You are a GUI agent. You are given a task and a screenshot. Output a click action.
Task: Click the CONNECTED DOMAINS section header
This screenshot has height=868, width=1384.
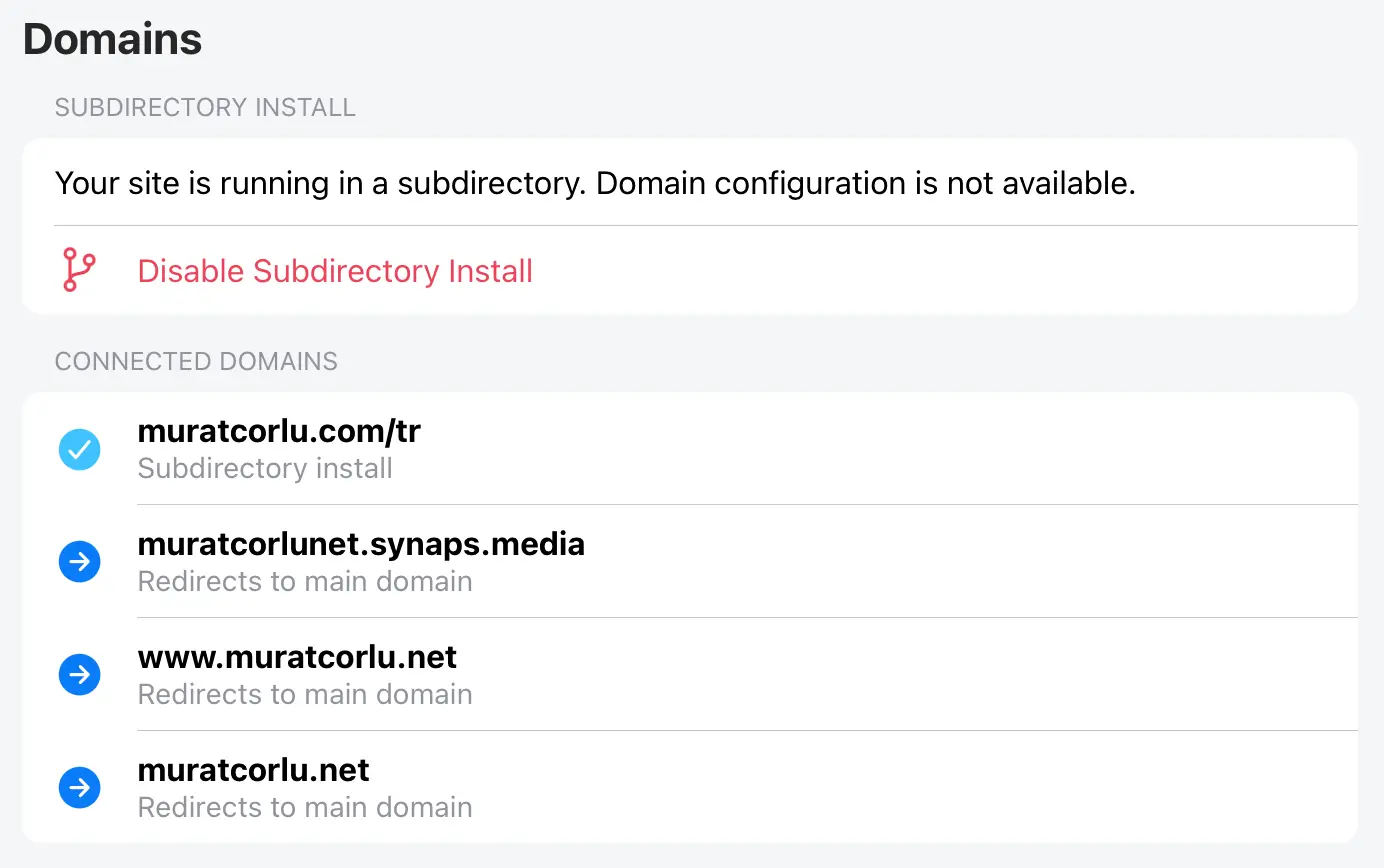point(196,361)
